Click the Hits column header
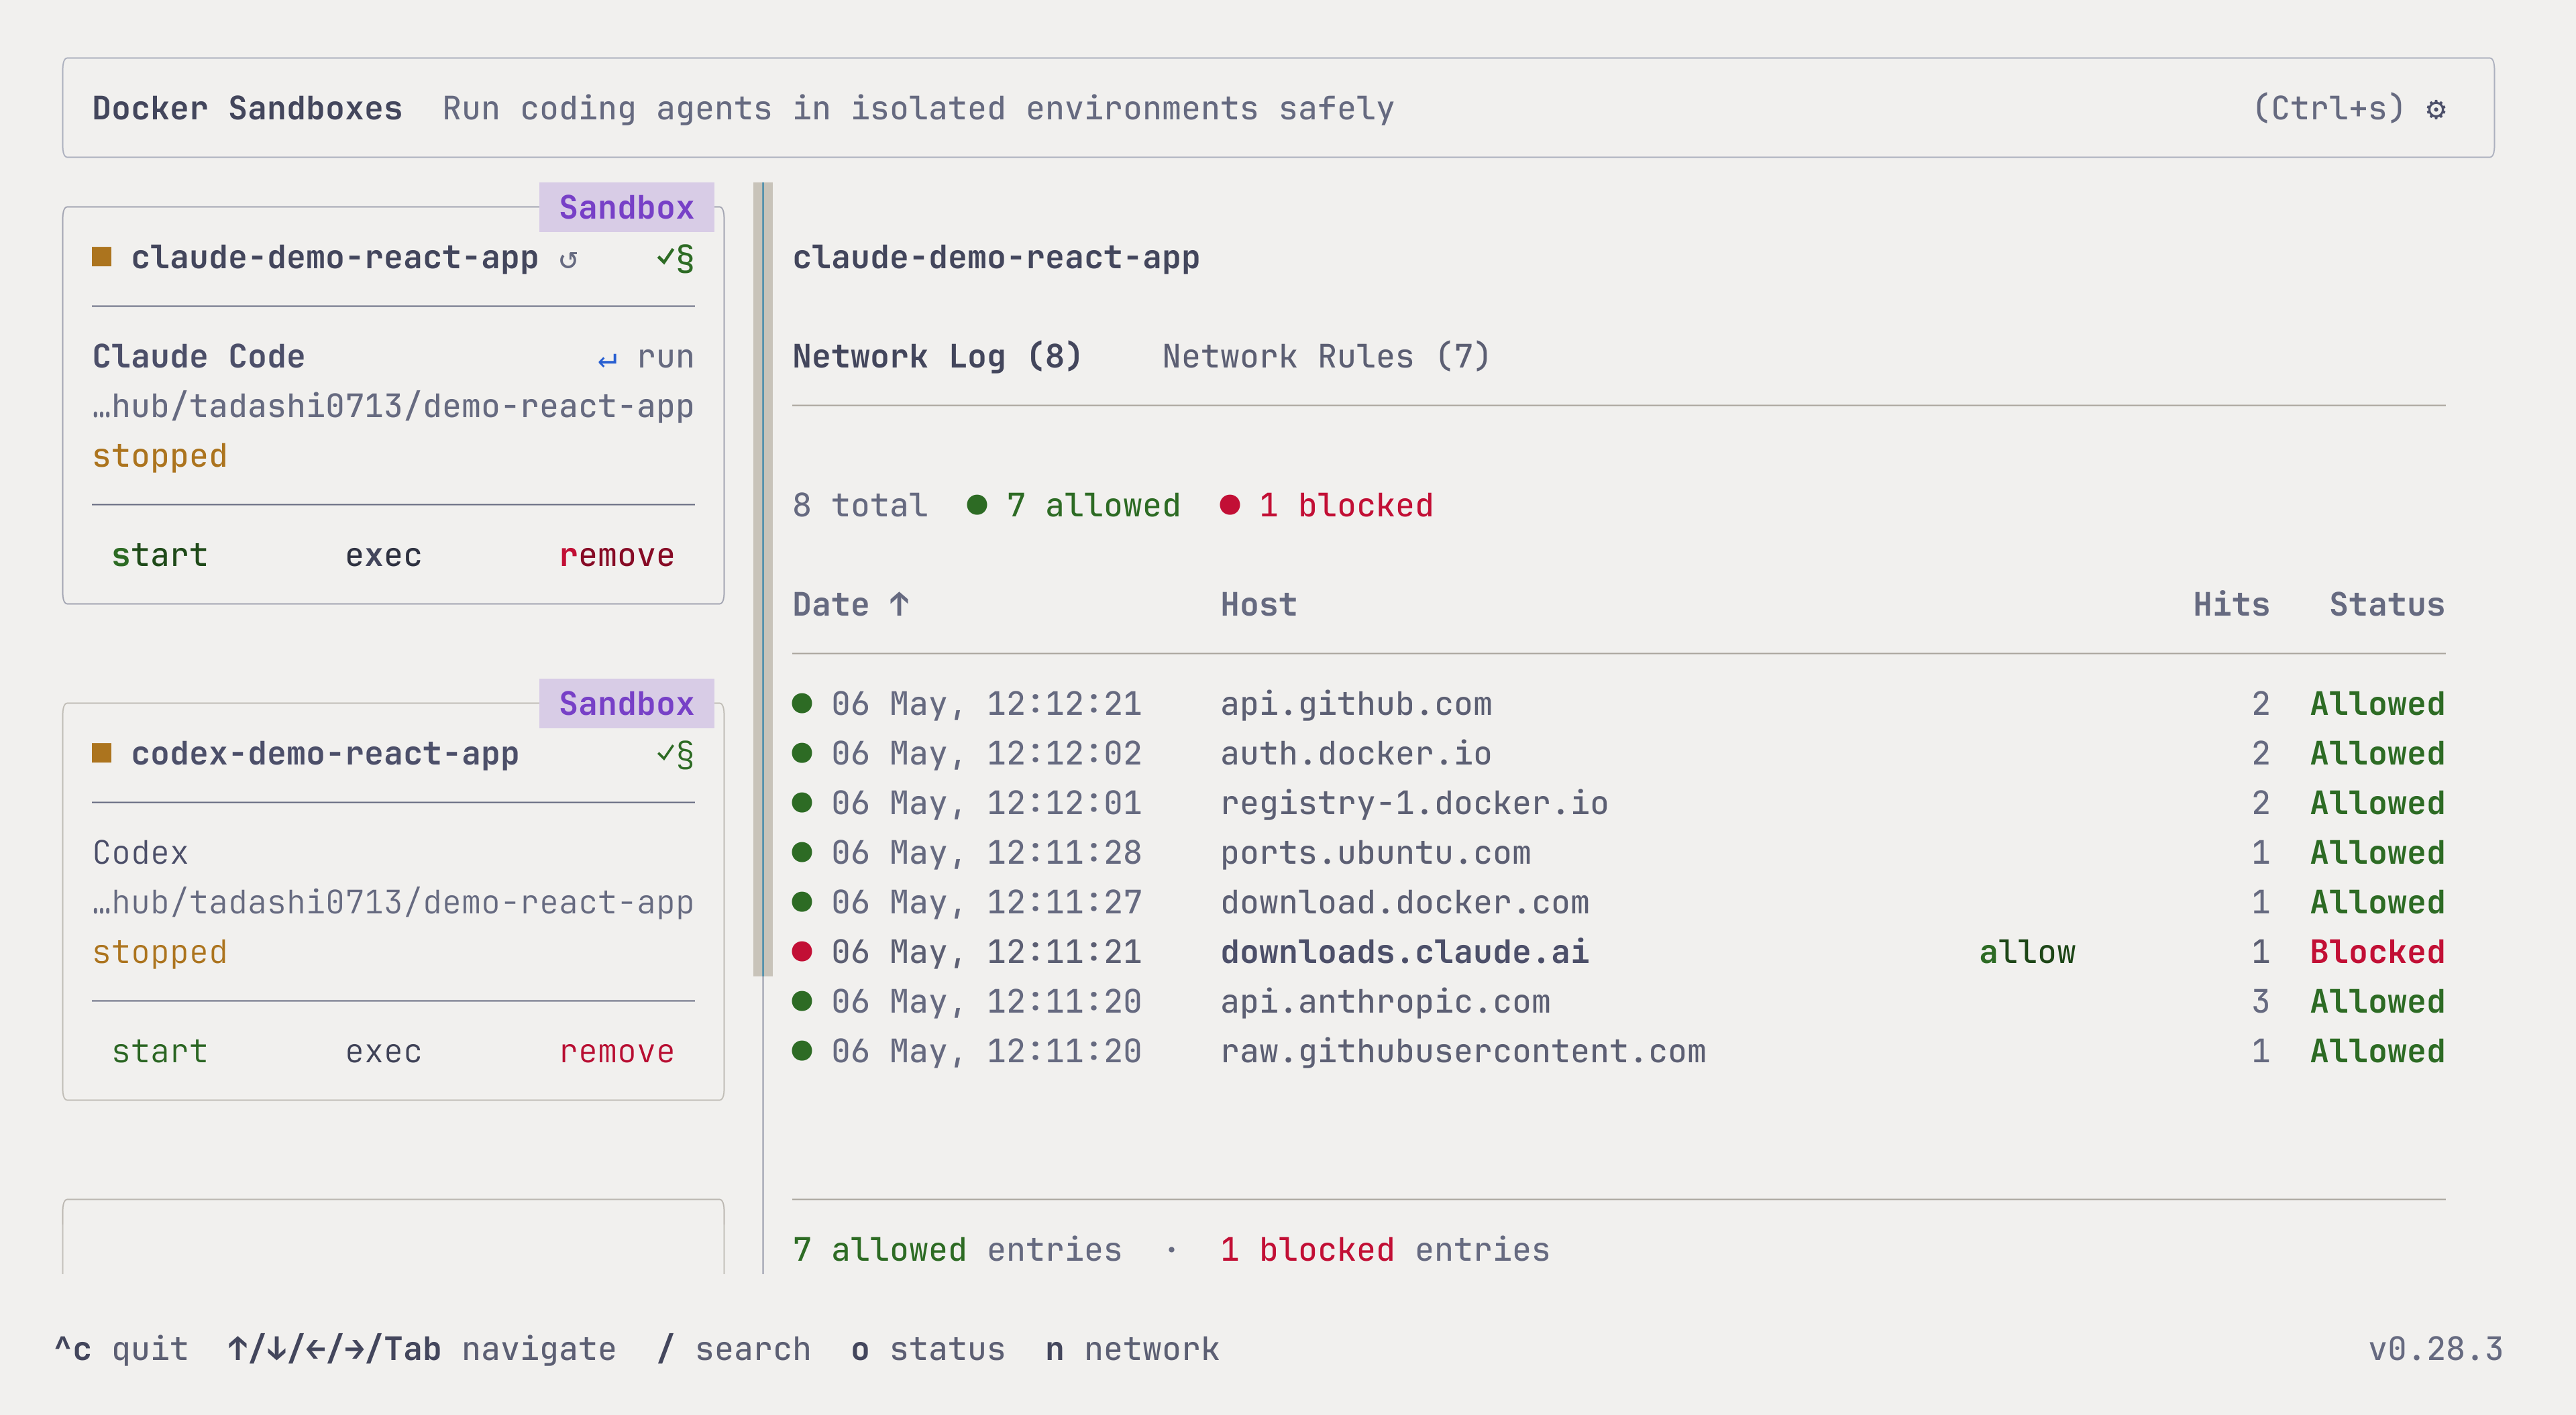This screenshot has height=1415, width=2576. point(2231,604)
